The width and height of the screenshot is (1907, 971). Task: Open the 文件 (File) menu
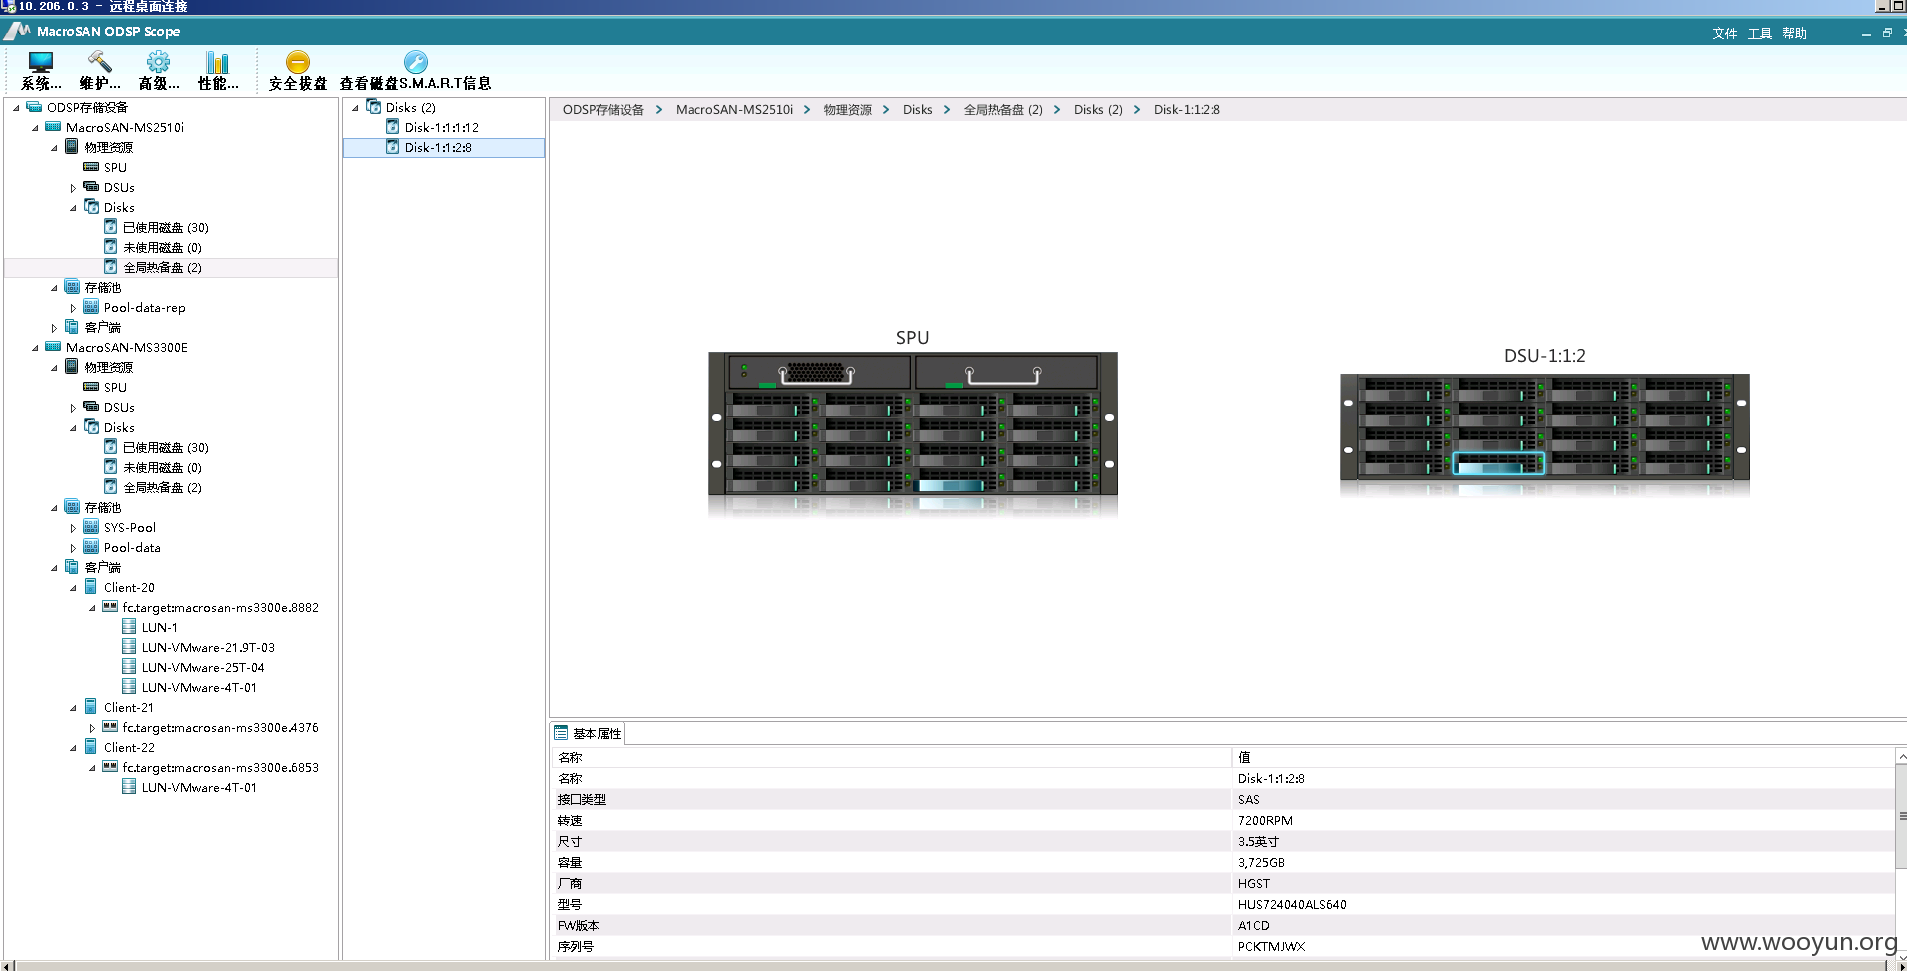[1725, 33]
